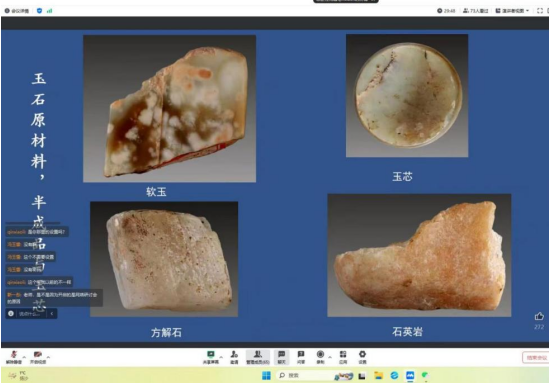
Task: Click the meeting timer showing 29:48
Action: [446, 11]
